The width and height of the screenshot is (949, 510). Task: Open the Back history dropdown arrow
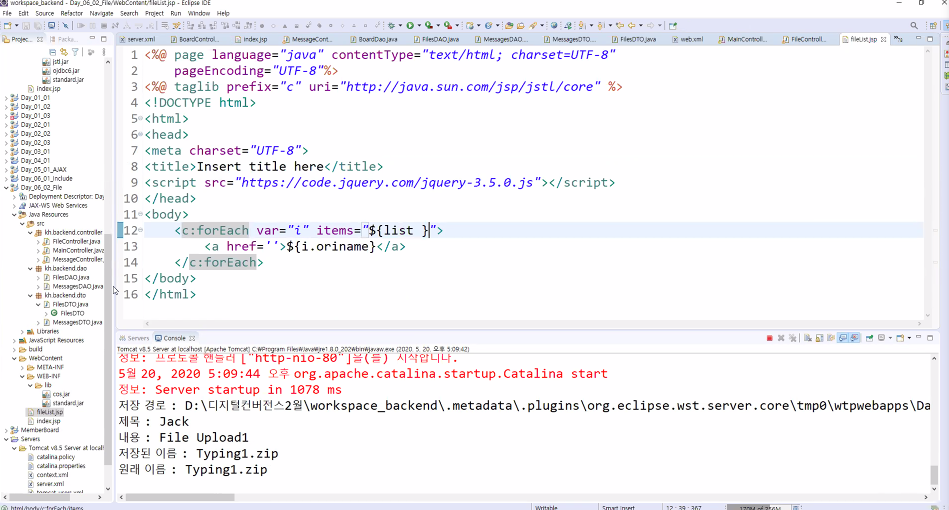[640, 25]
